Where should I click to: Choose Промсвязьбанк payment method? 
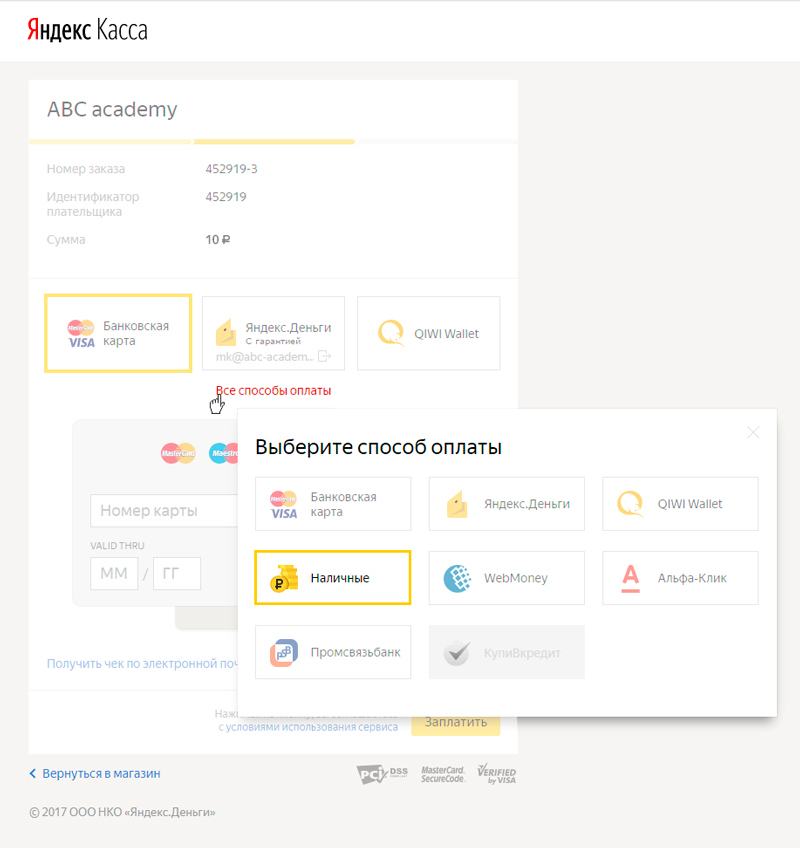click(333, 652)
